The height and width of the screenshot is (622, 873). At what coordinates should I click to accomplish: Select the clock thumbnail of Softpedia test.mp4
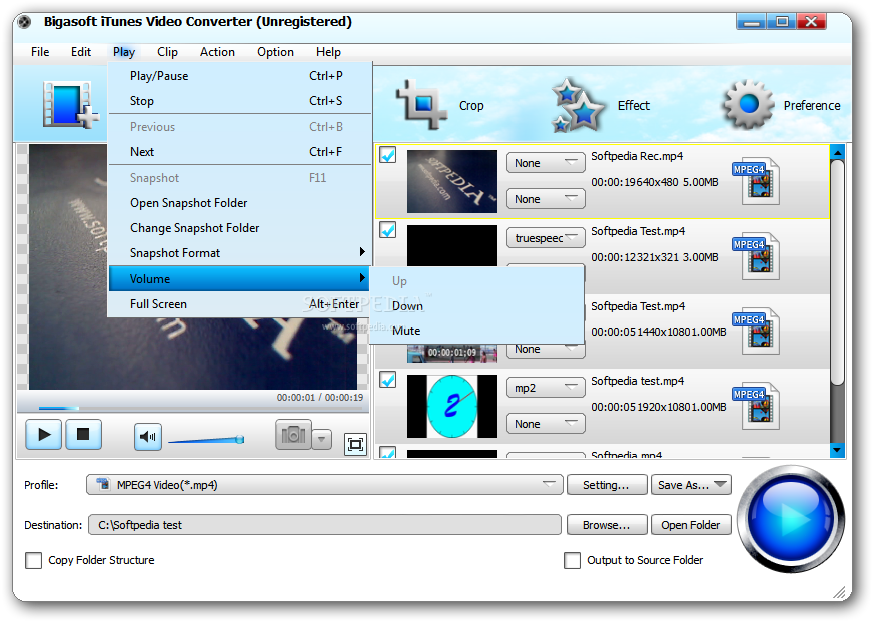click(452, 406)
